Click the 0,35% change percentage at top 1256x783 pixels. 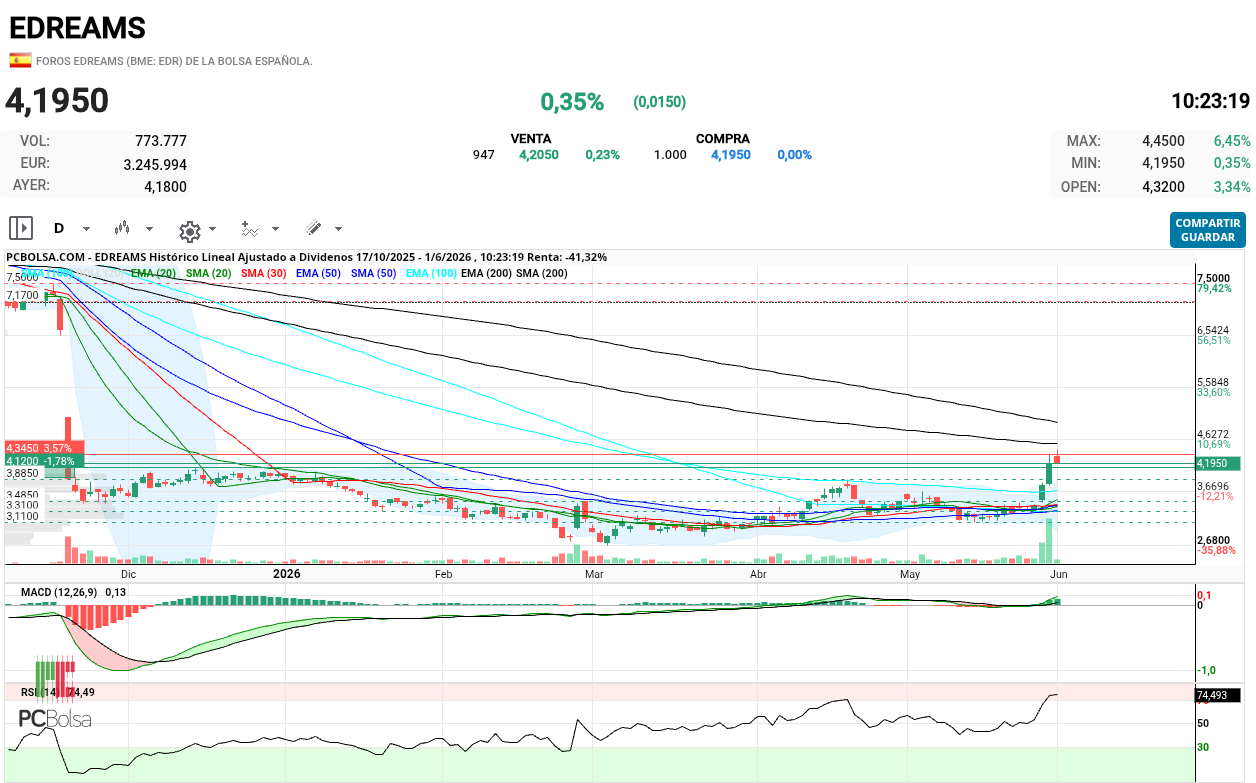(572, 102)
